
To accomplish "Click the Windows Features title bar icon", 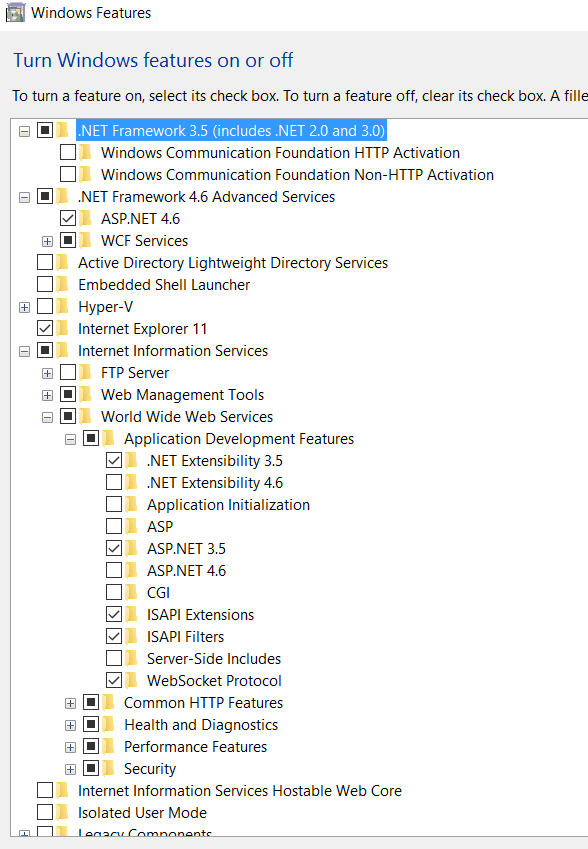I will tap(15, 12).
